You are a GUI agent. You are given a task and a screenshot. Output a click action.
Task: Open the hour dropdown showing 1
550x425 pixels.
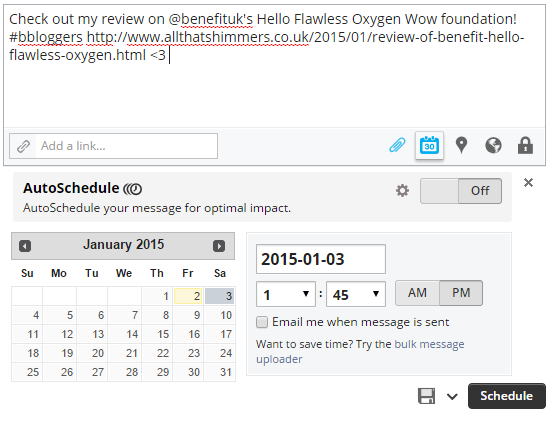[x=286, y=294]
